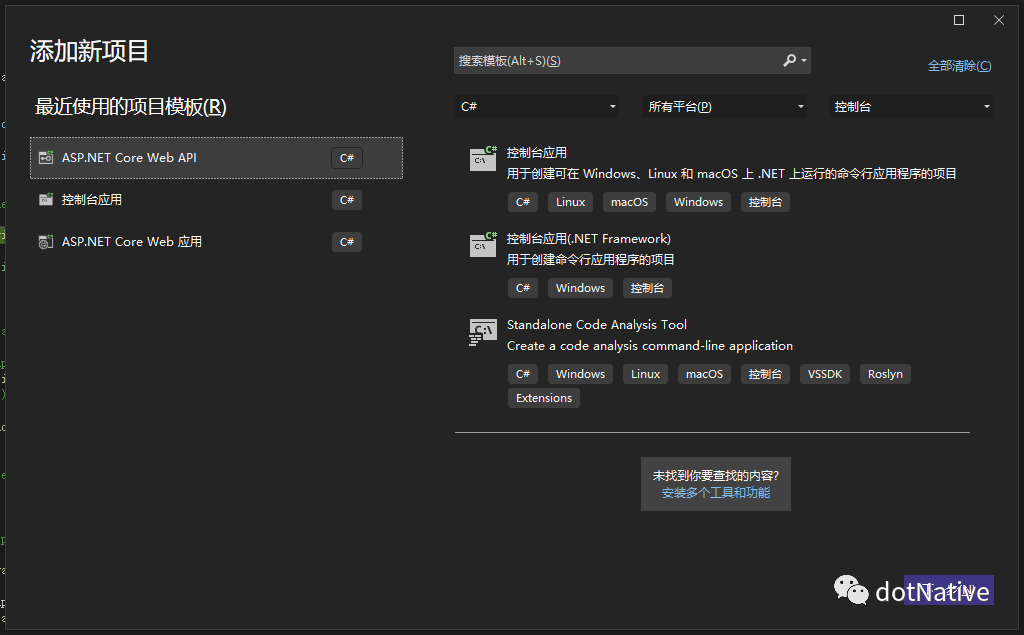Screen dimensions: 1024x635
Task: Click the recent 控制台应用 template icon
Action: [46, 199]
